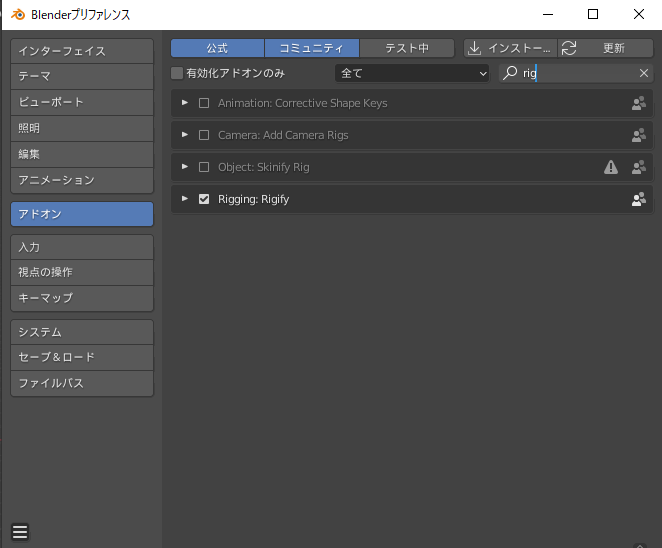
Task: Expand Animation: Corrective Shape Keys details
Action: pos(184,103)
